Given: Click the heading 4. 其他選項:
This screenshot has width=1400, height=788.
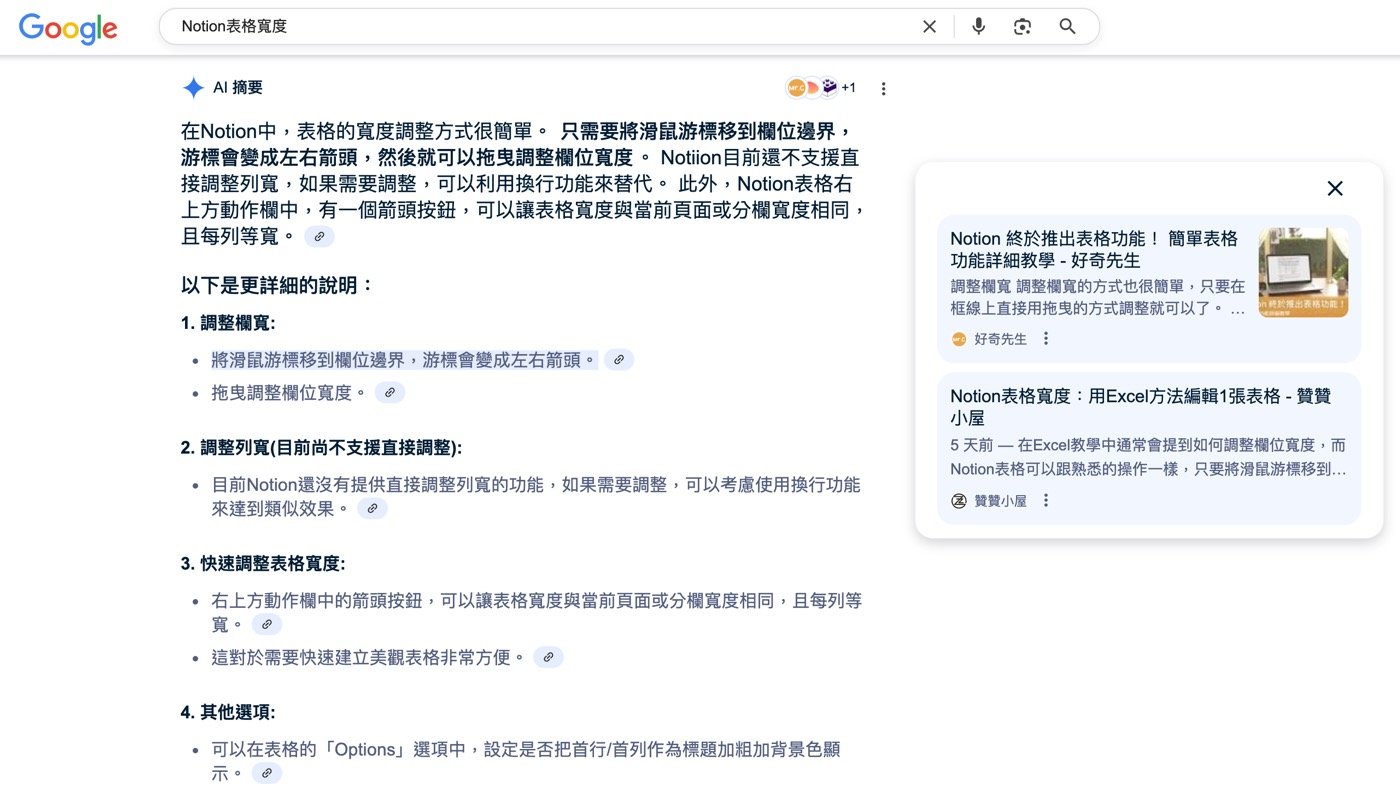Looking at the screenshot, I should [228, 713].
